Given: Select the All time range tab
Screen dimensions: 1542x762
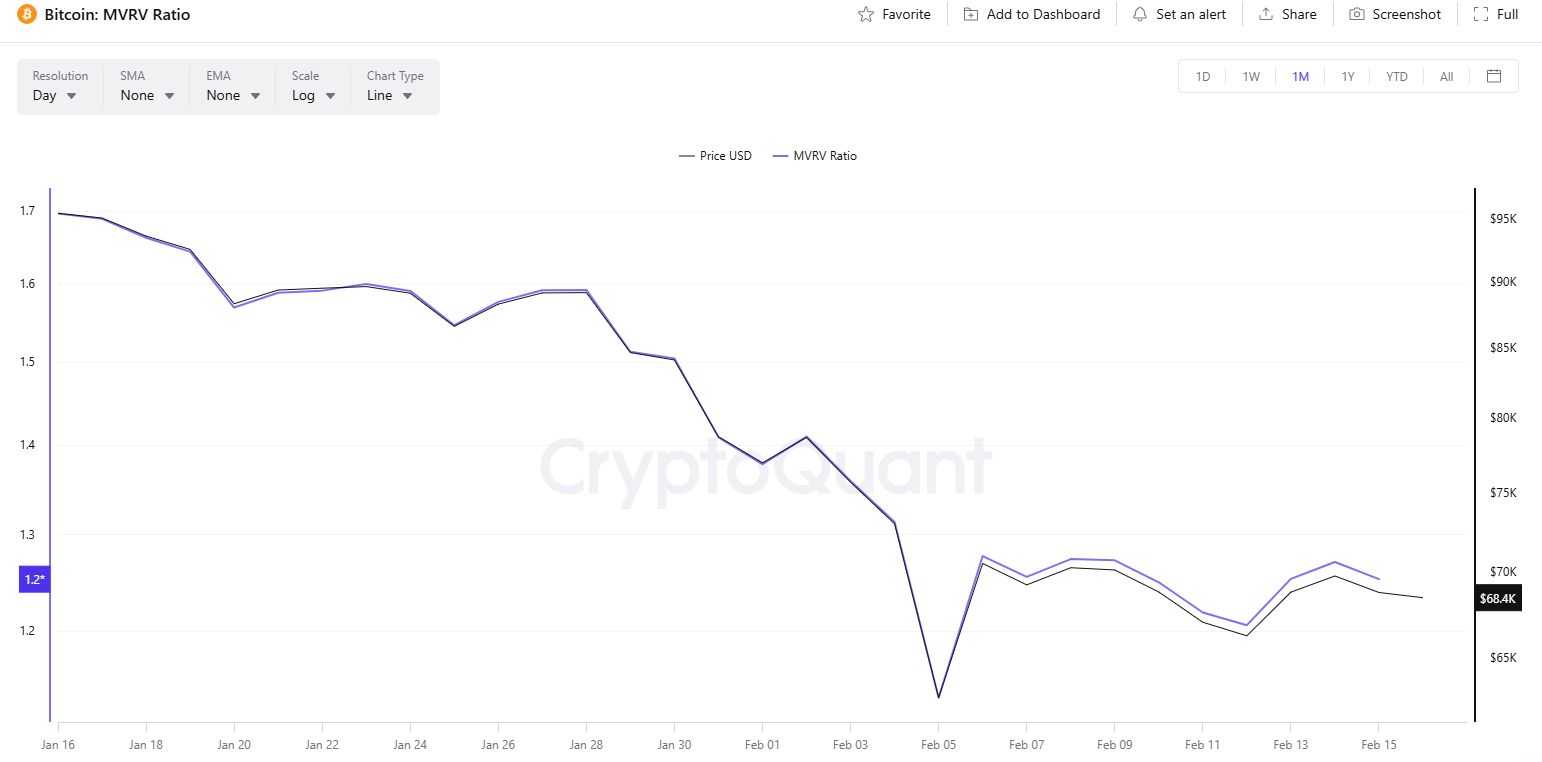Looking at the screenshot, I should tap(1446, 76).
